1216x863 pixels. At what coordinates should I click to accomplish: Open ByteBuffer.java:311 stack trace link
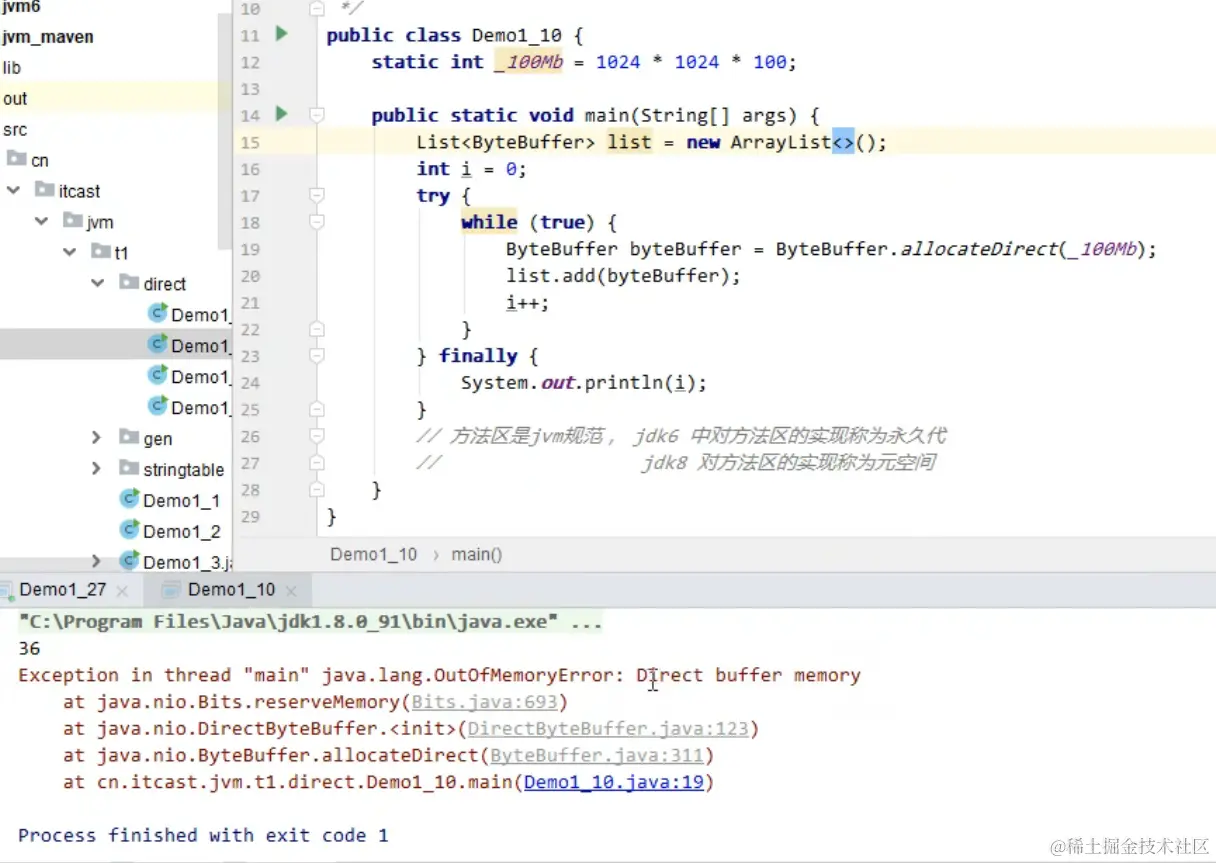(597, 756)
